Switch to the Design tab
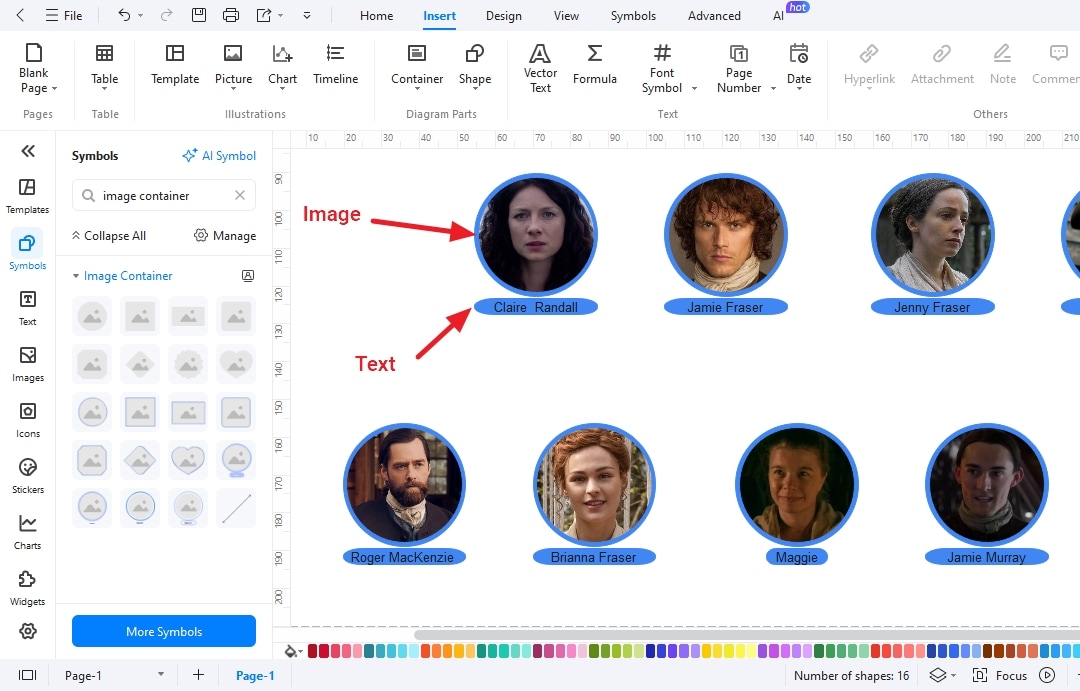Screen dimensions: 1080x691 tap(503, 15)
